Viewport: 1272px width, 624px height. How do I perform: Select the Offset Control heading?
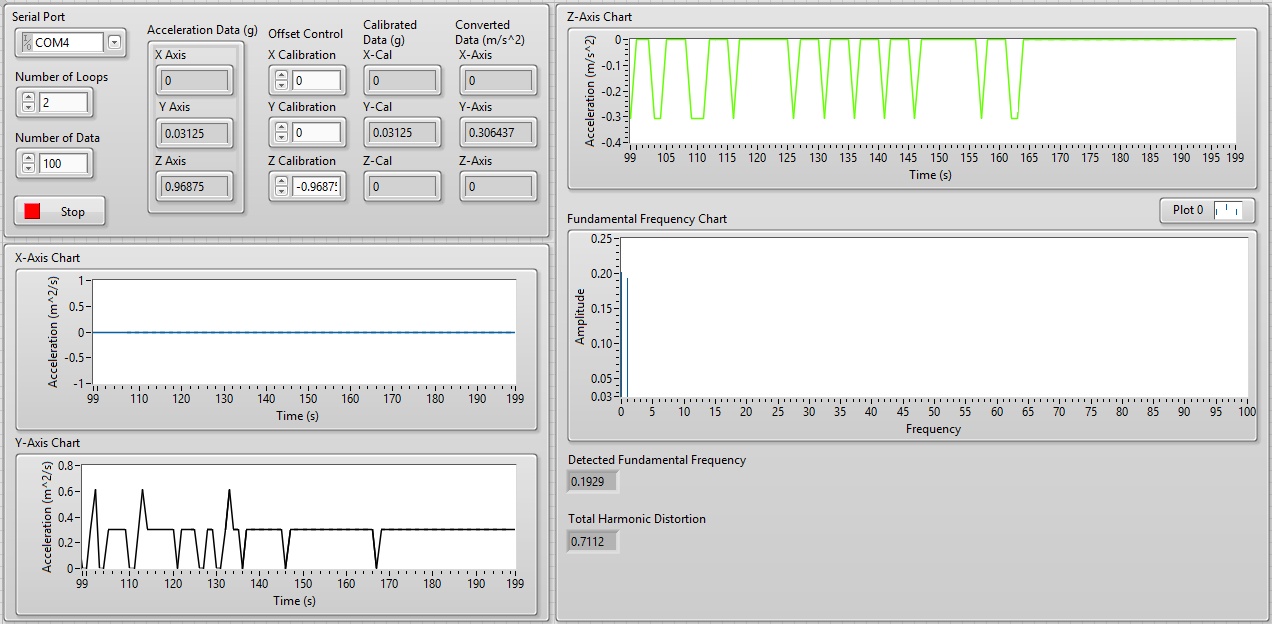(x=306, y=34)
